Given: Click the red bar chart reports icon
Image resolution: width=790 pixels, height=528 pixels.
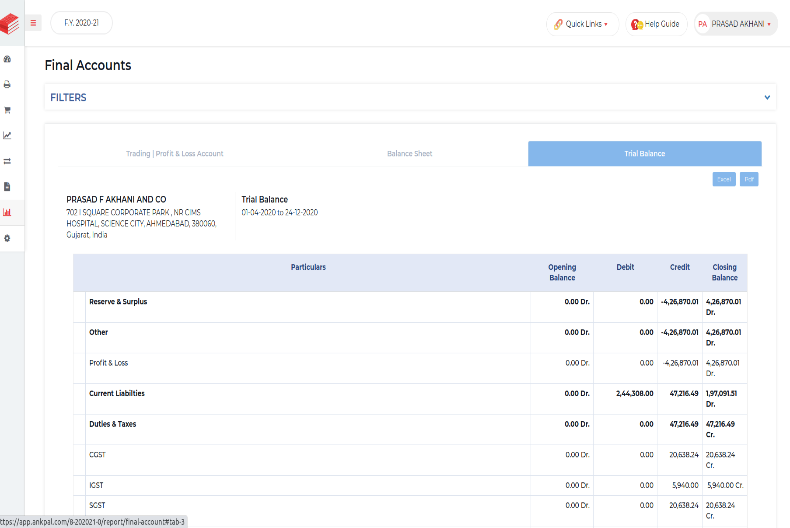Looking at the screenshot, I should click(8, 212).
